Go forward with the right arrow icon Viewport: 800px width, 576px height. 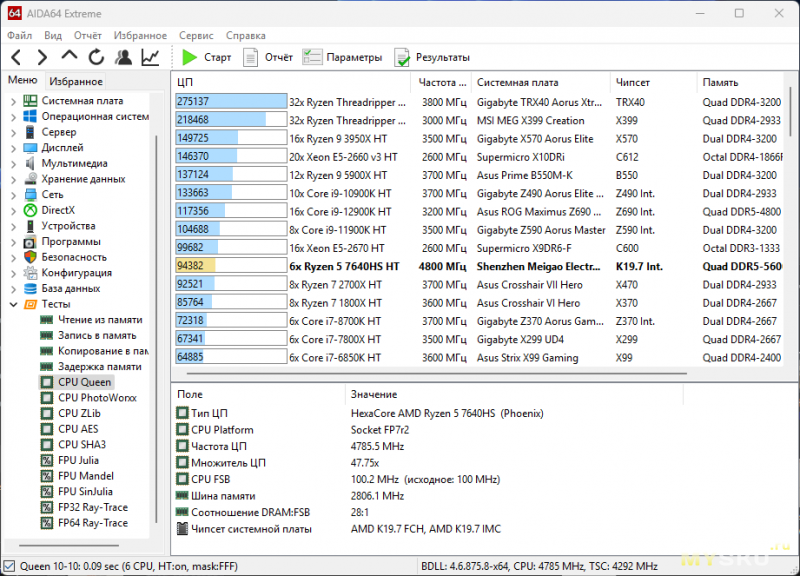pyautogui.click(x=42, y=57)
